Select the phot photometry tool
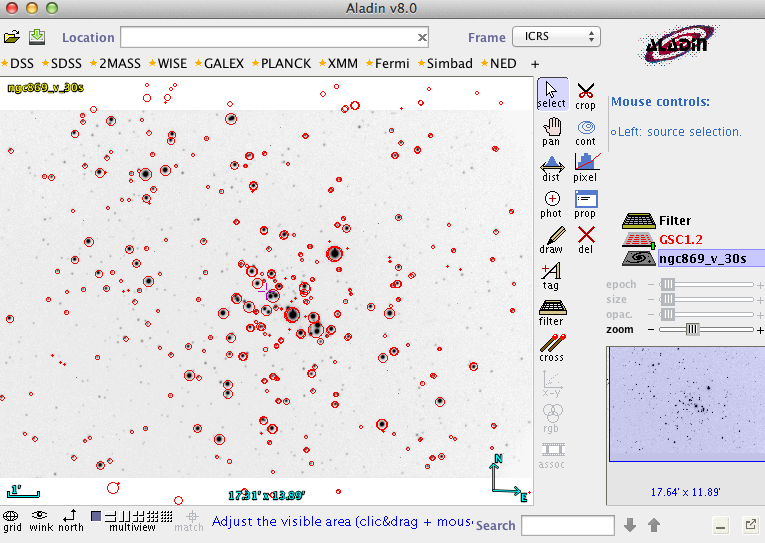Image resolution: width=765 pixels, height=543 pixels. pos(552,204)
